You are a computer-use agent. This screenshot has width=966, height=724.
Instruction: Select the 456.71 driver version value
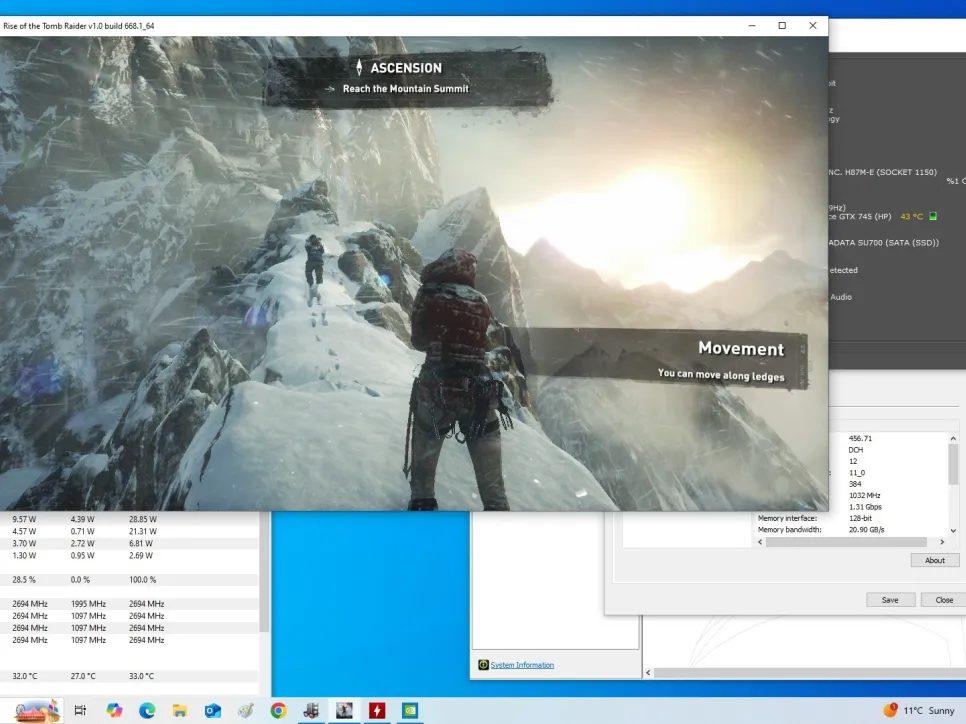click(x=860, y=439)
